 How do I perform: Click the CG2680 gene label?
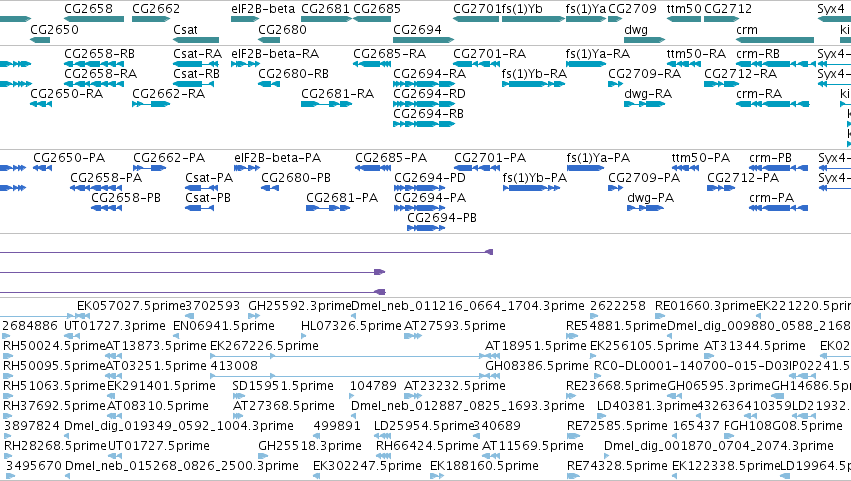pyautogui.click(x=282, y=29)
